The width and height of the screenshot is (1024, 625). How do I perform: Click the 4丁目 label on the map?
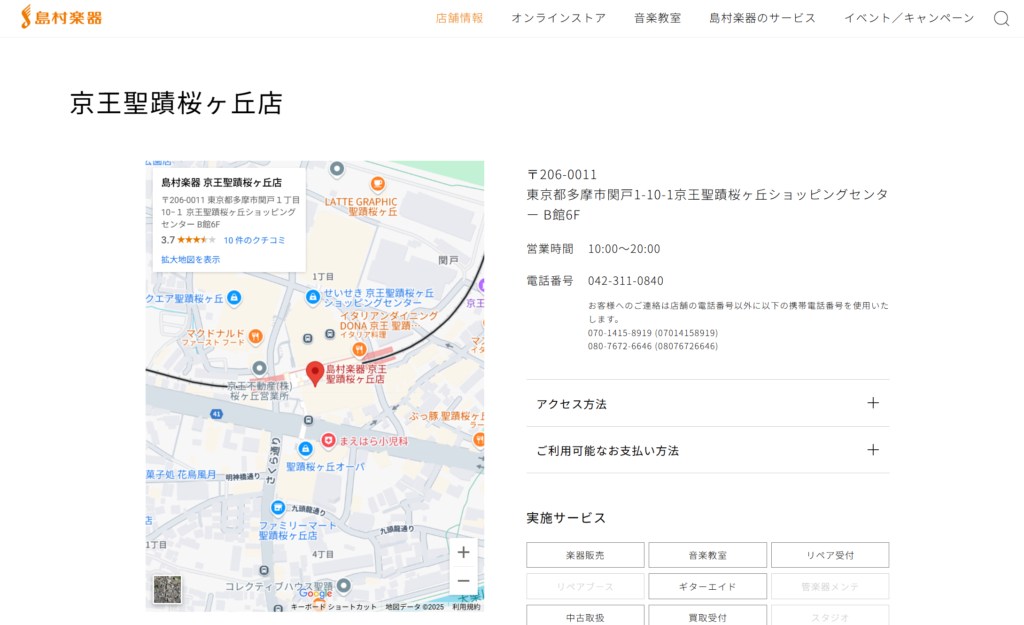click(323, 554)
